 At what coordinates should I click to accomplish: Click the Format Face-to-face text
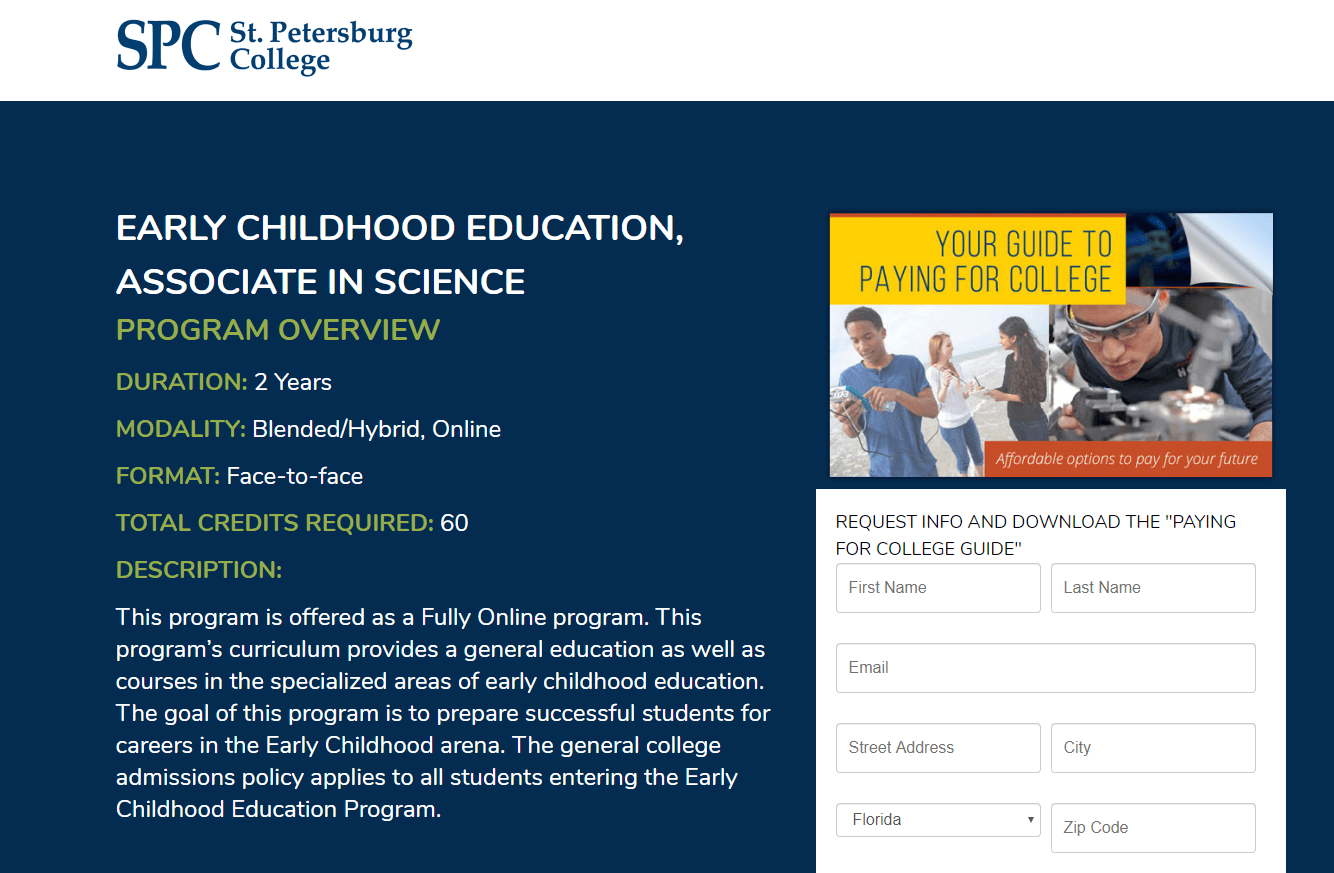[240, 476]
